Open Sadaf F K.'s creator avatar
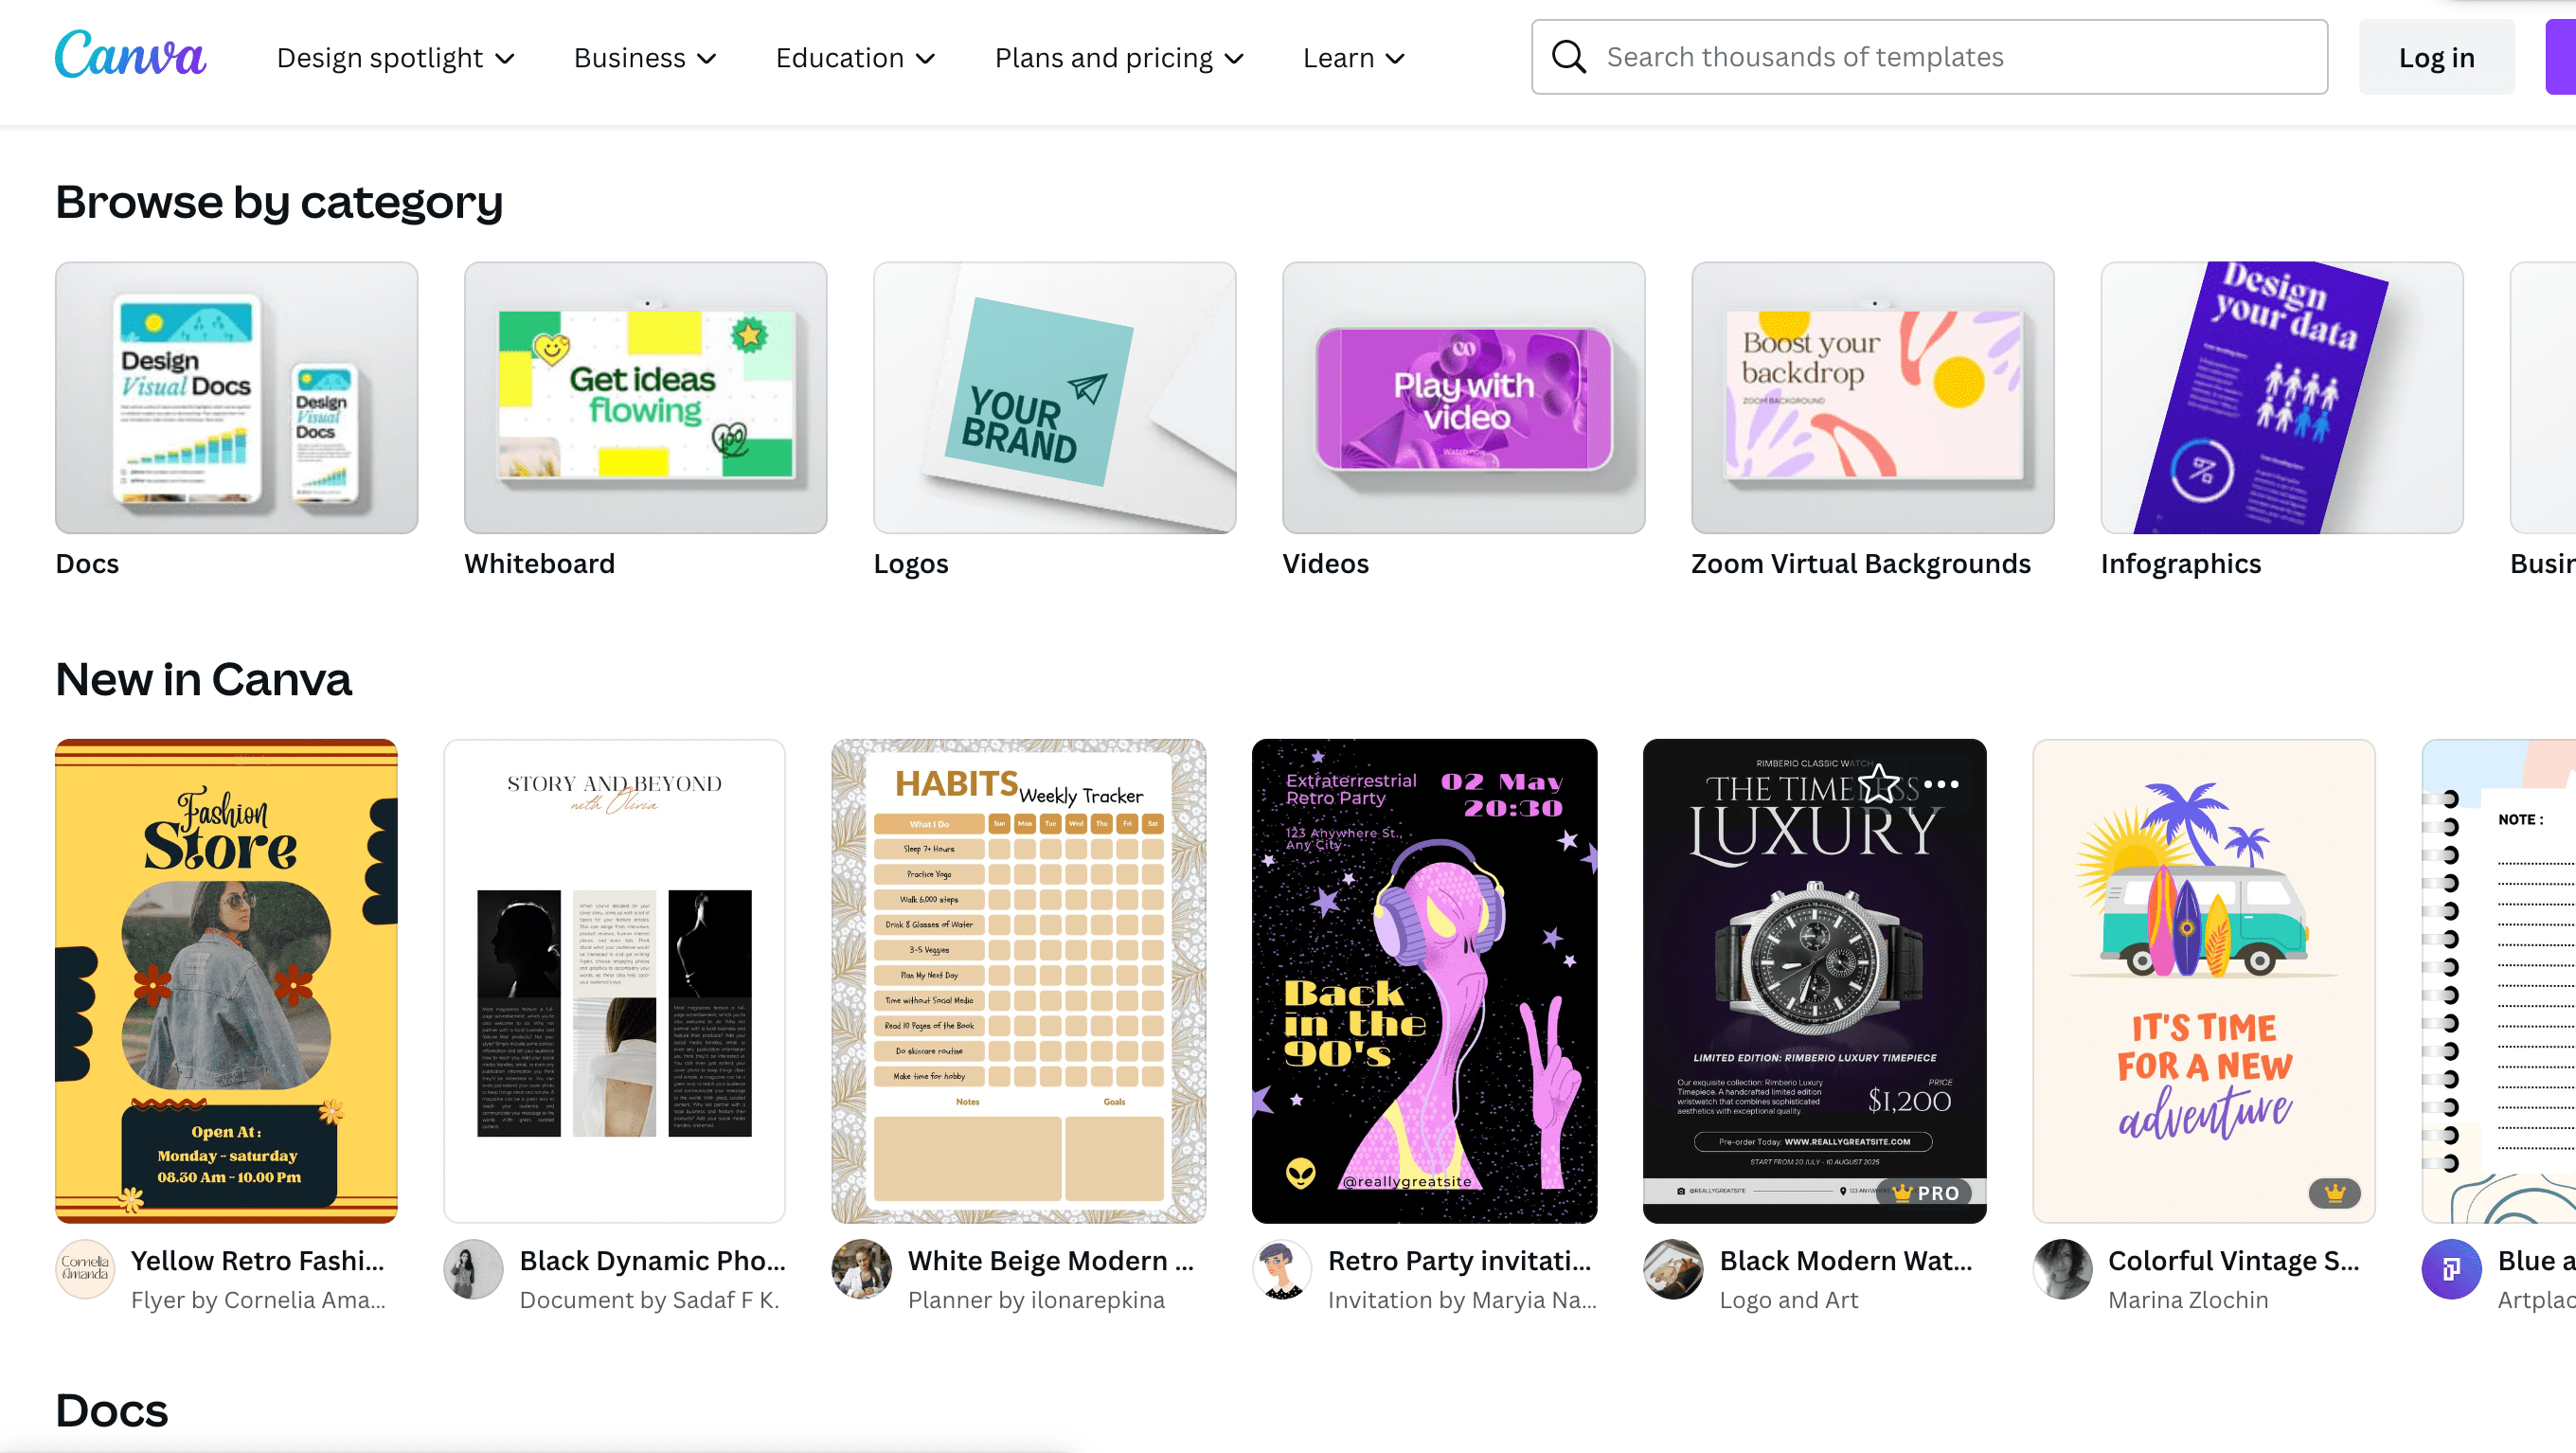Screen dimensions: 2576x1453 tap(473, 1270)
